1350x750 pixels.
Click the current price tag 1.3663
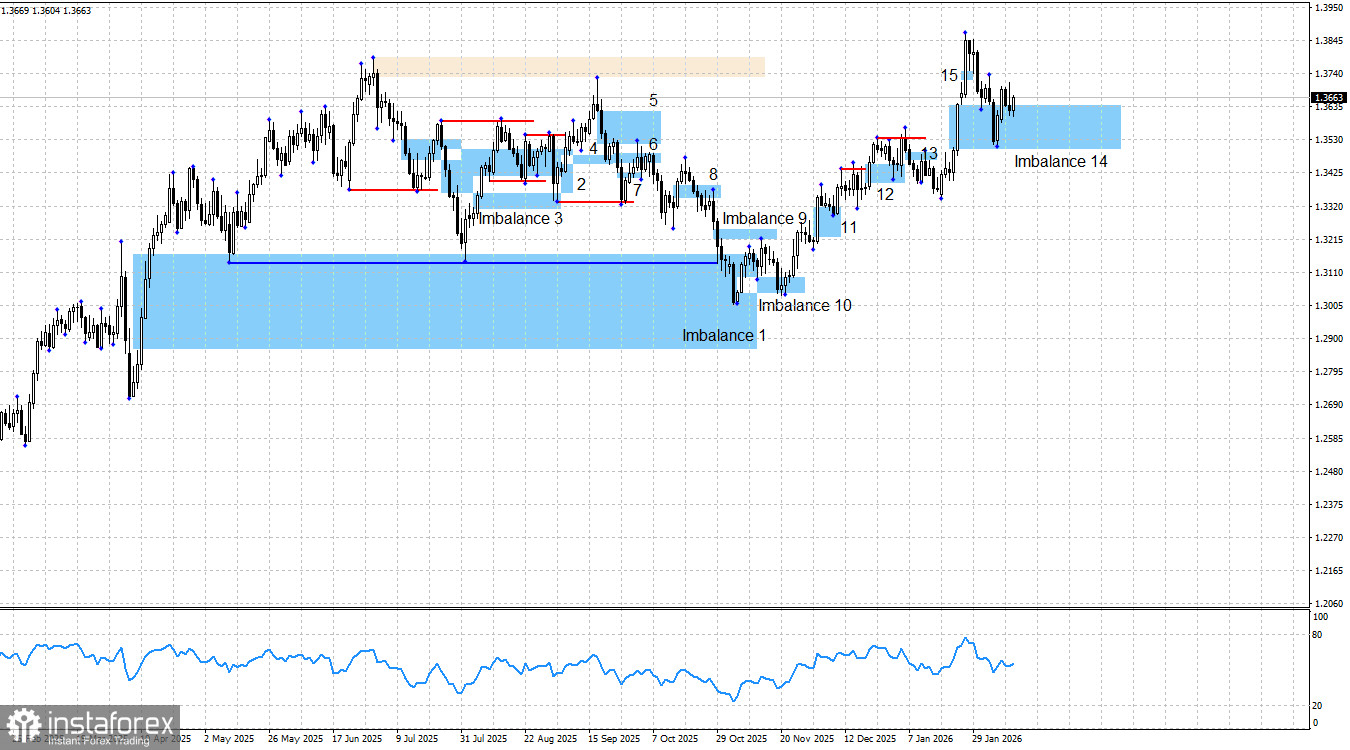click(1329, 98)
